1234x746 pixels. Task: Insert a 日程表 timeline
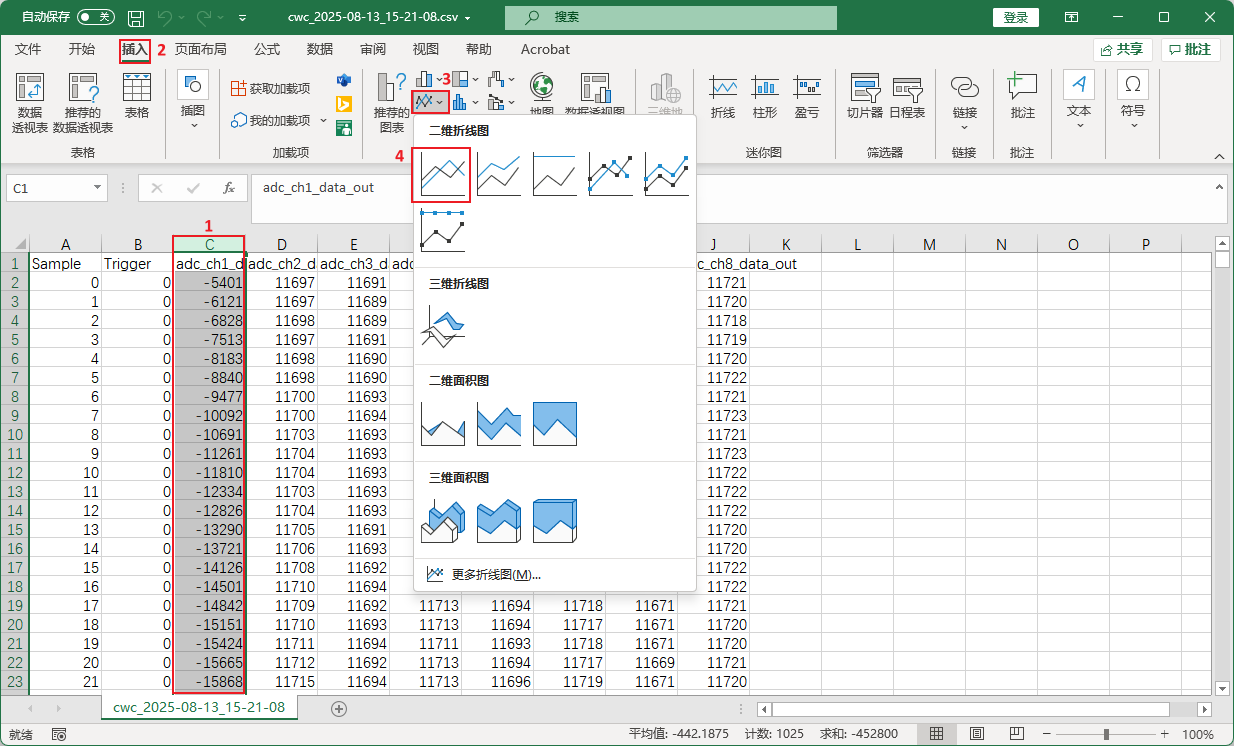point(907,96)
